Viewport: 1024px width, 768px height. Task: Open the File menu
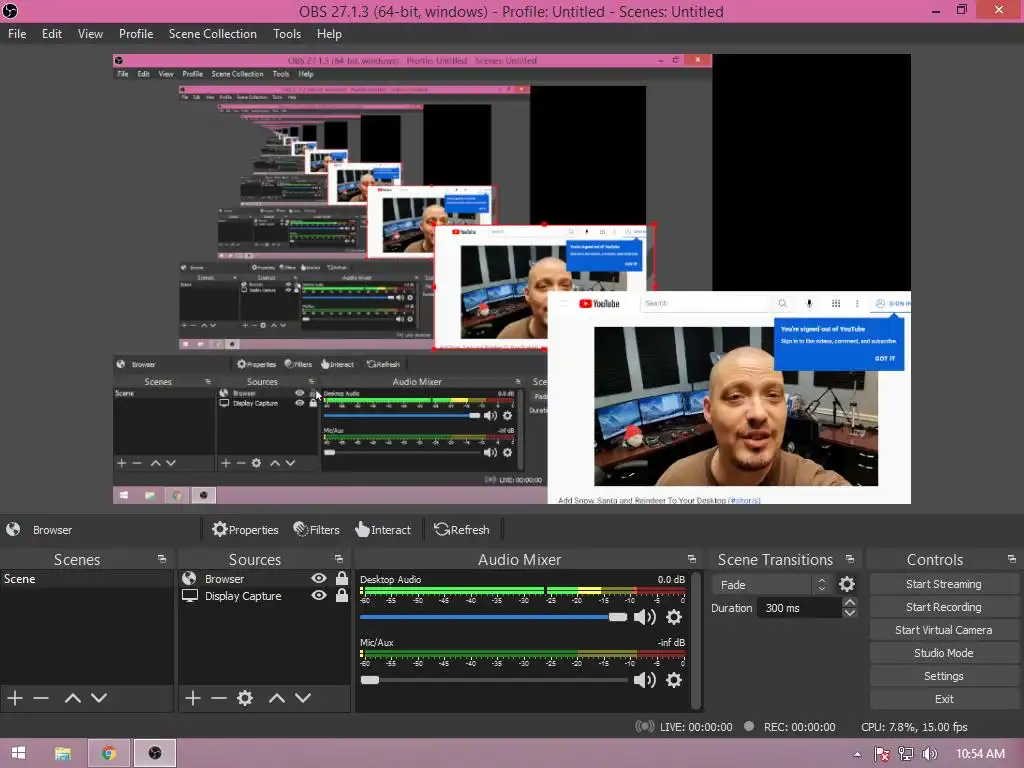[17, 34]
